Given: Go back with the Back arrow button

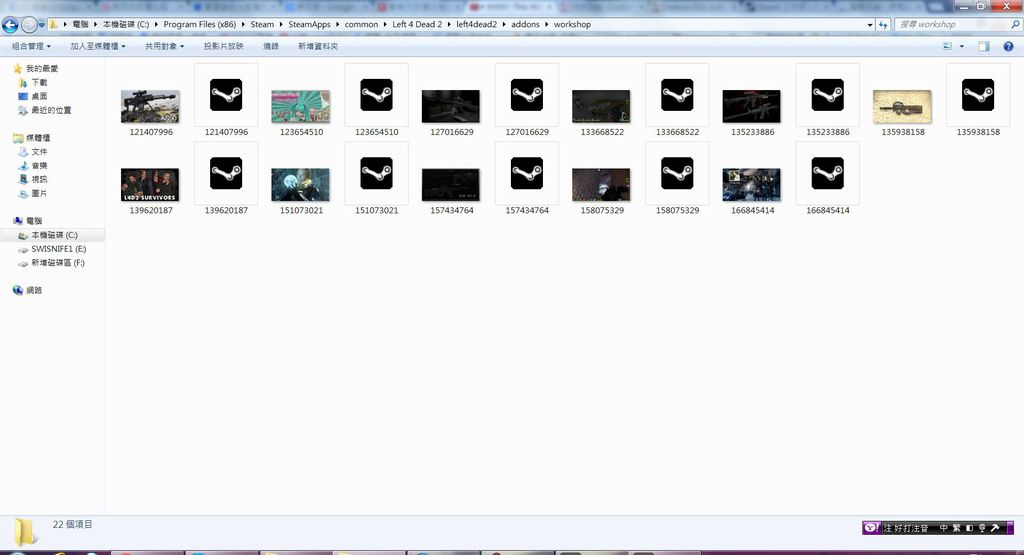Looking at the screenshot, I should click(x=10, y=25).
